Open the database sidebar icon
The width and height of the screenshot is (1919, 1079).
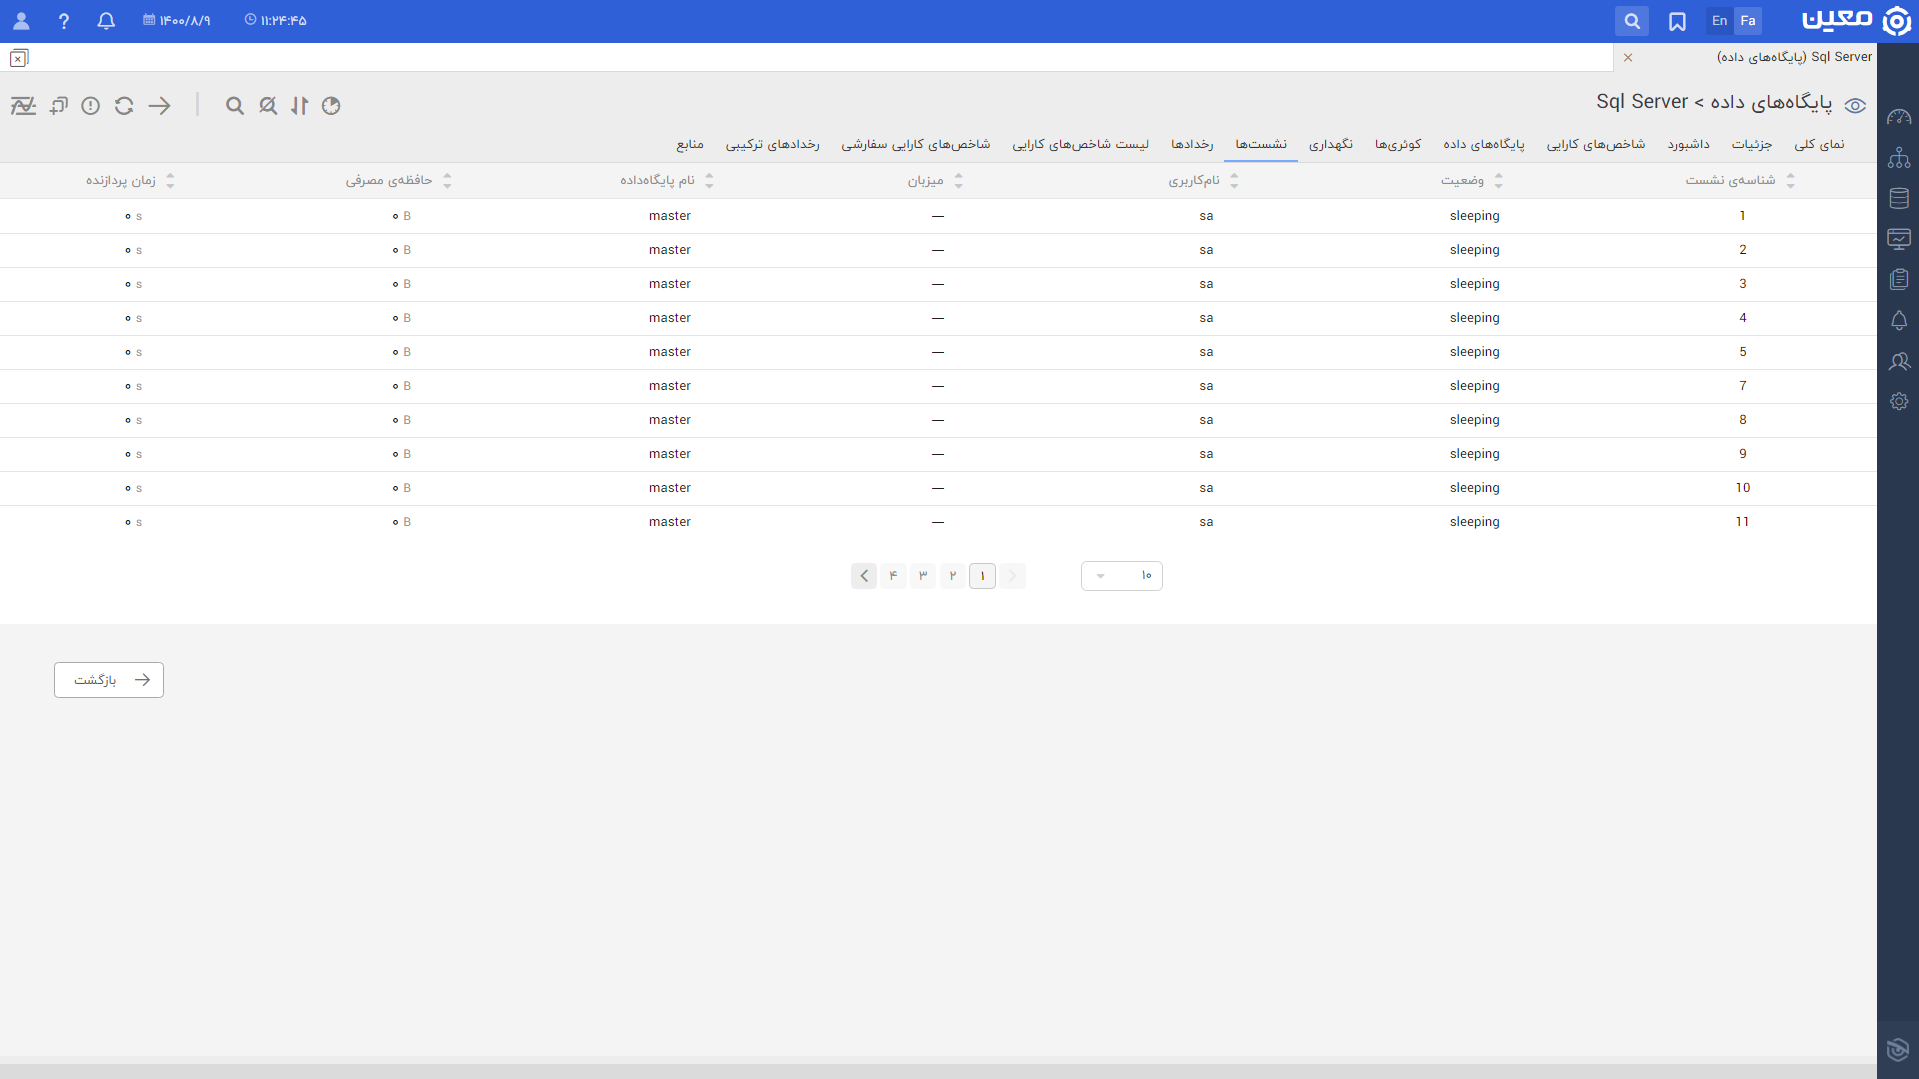click(1899, 198)
